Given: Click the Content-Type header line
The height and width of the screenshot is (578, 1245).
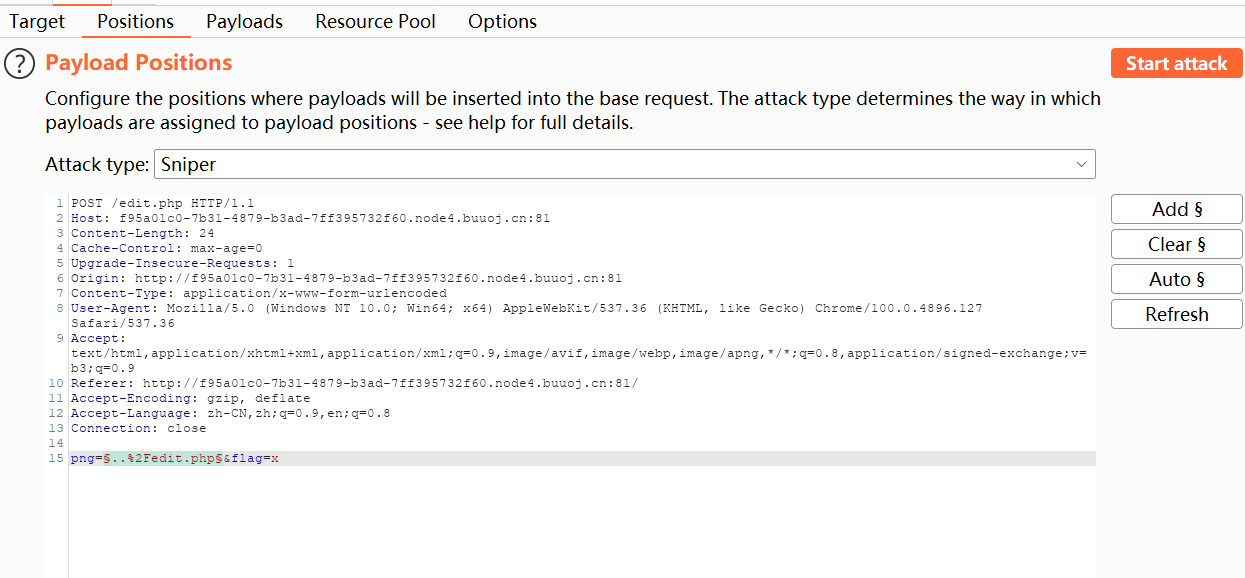Looking at the screenshot, I should pos(258,293).
